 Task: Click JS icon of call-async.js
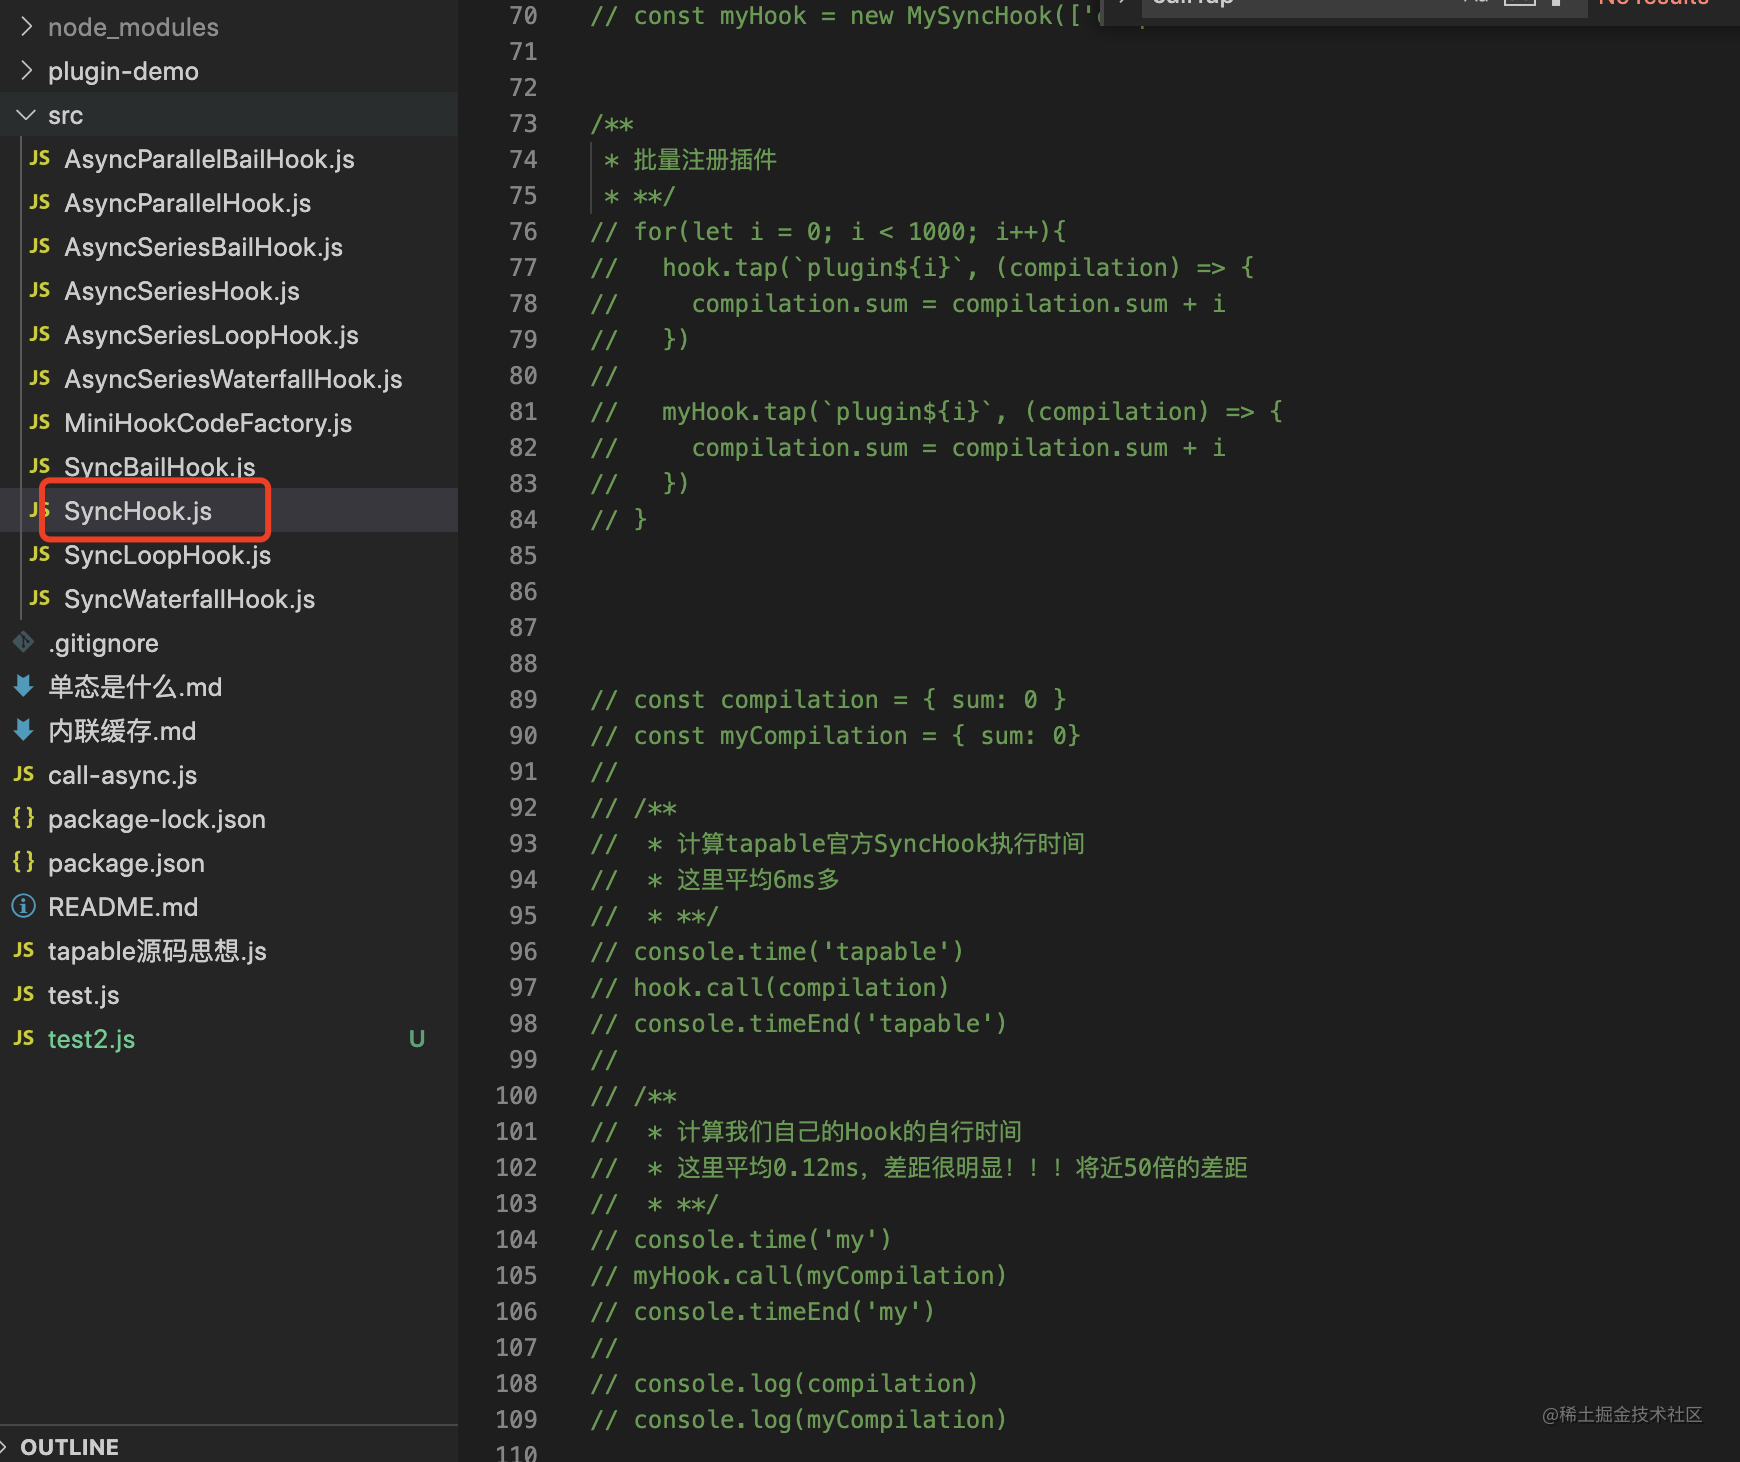[x=24, y=775]
